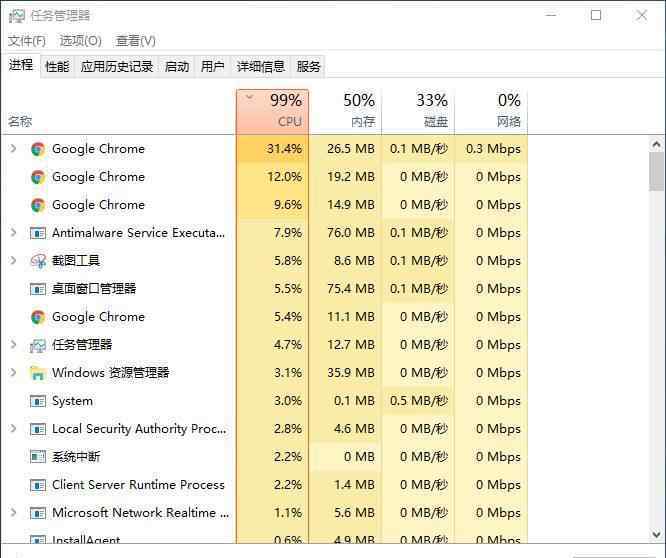Select the Local Security Authority Proc... name
This screenshot has height=558, width=666.
[x=139, y=429]
